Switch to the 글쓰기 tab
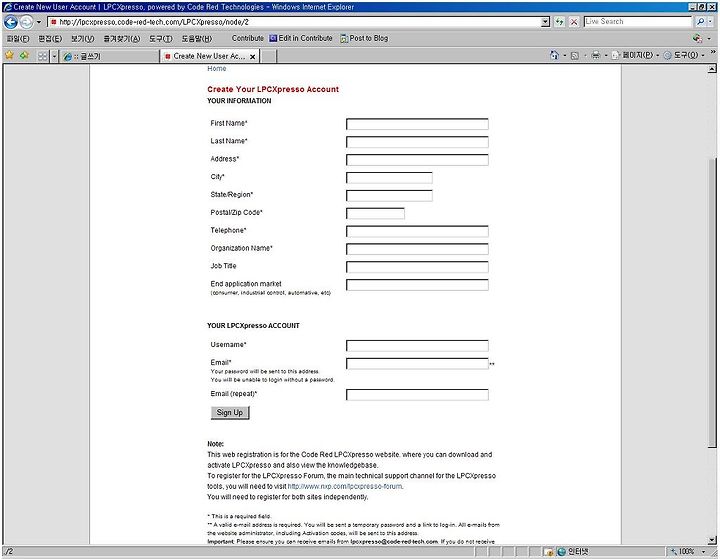 (109, 56)
